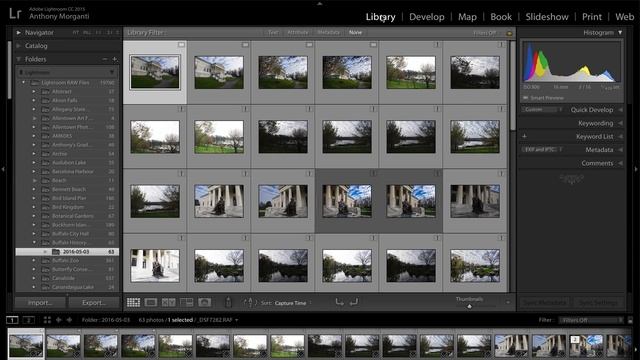The image size is (640, 360).
Task: Click the grid vertical scrollbar
Action: tap(513, 86)
